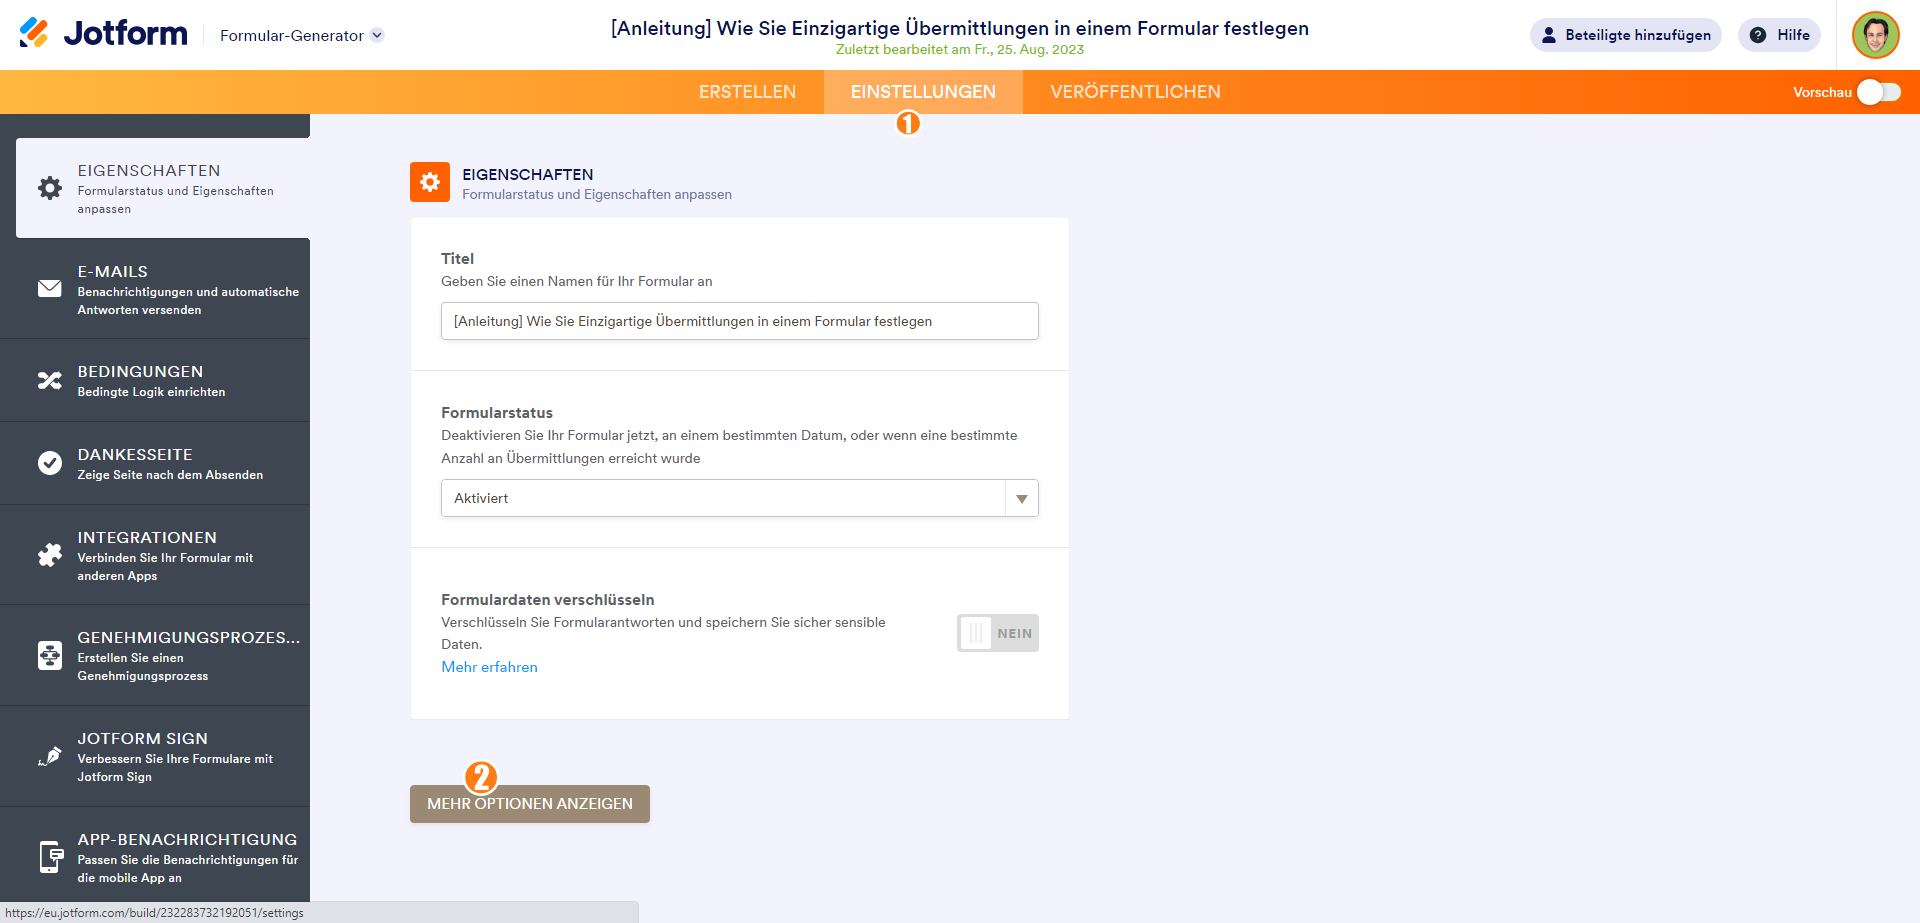1920x923 pixels.
Task: Follow the Mehr erfahren link
Action: (x=490, y=667)
